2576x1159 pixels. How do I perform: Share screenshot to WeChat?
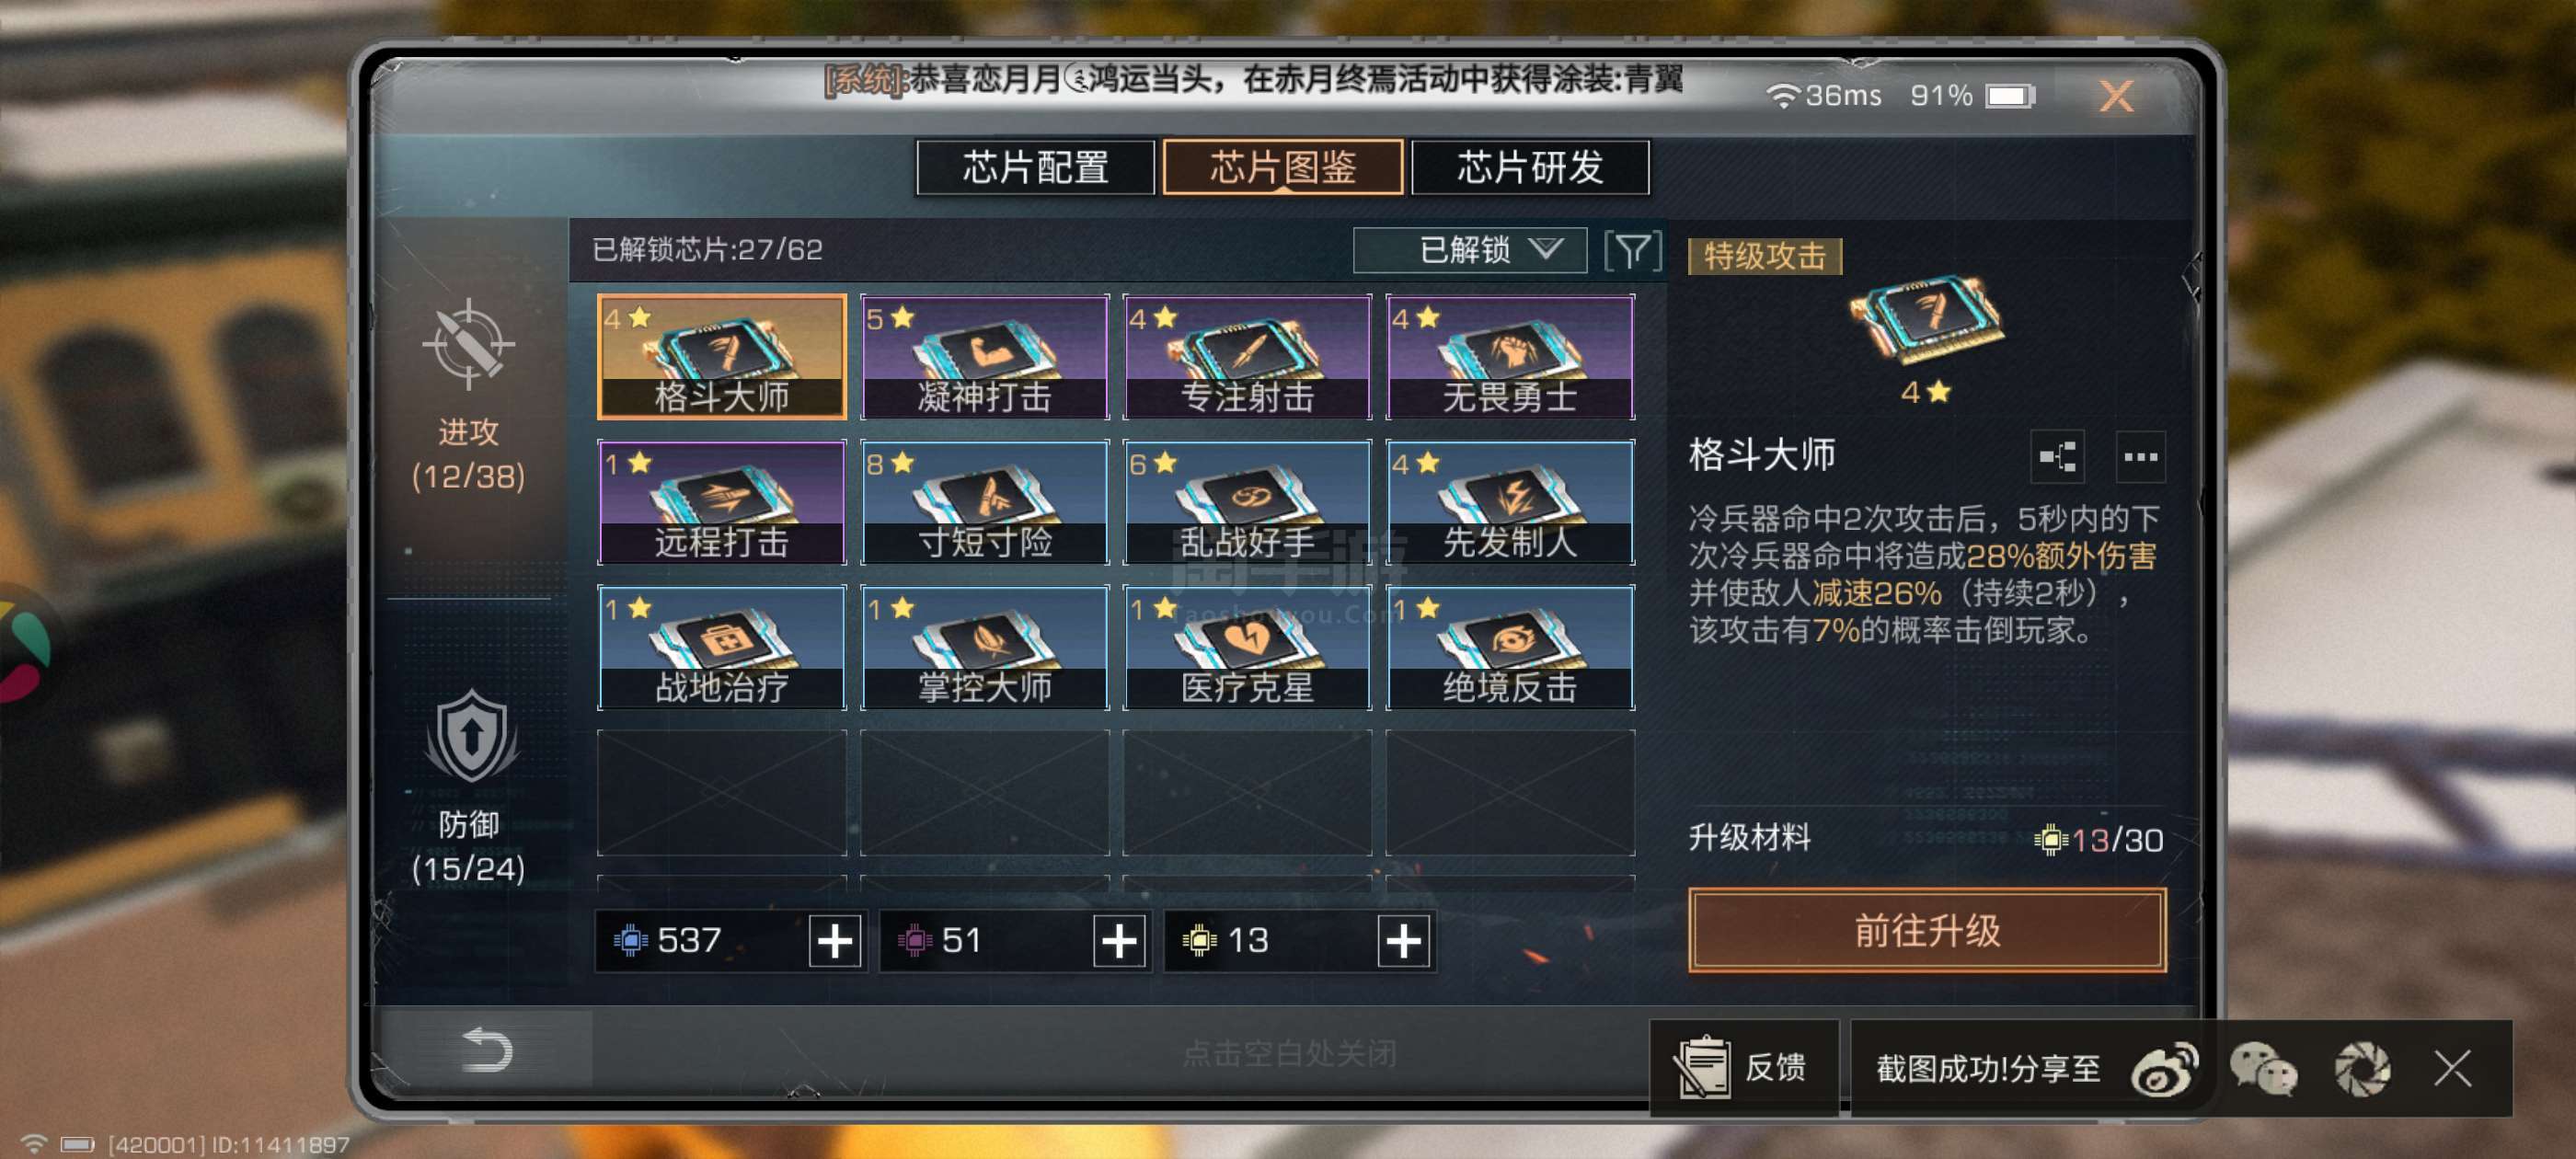pyautogui.click(x=2262, y=1068)
